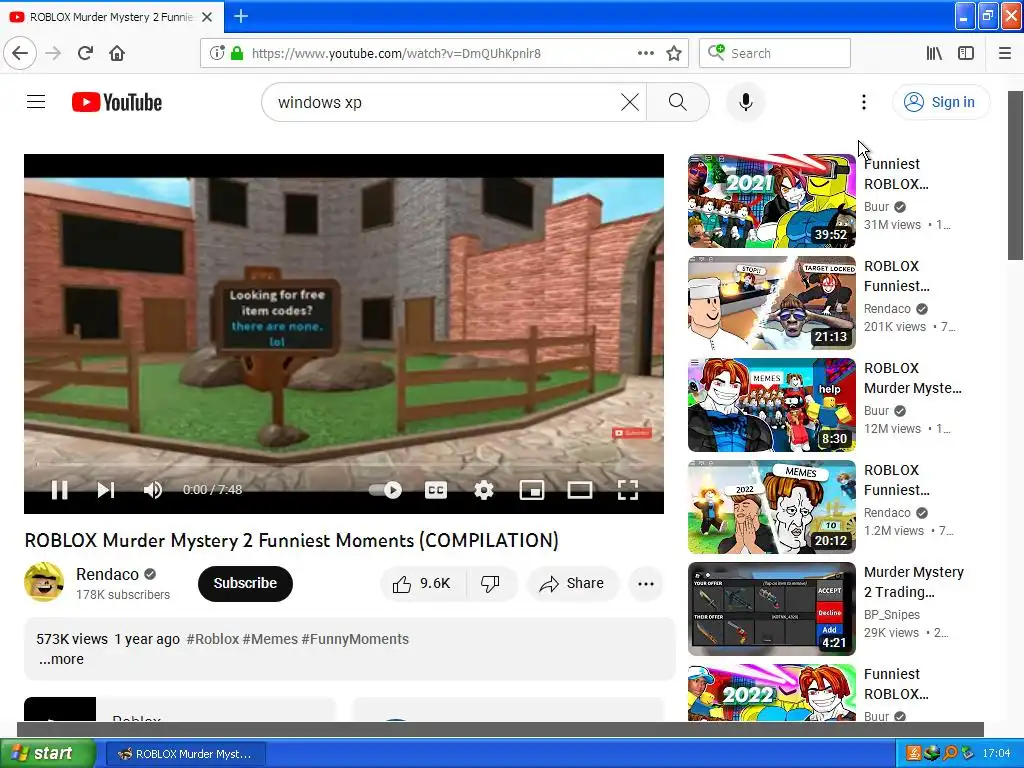The height and width of the screenshot is (768, 1024).
Task: Search with your voice microphone
Action: (x=745, y=102)
